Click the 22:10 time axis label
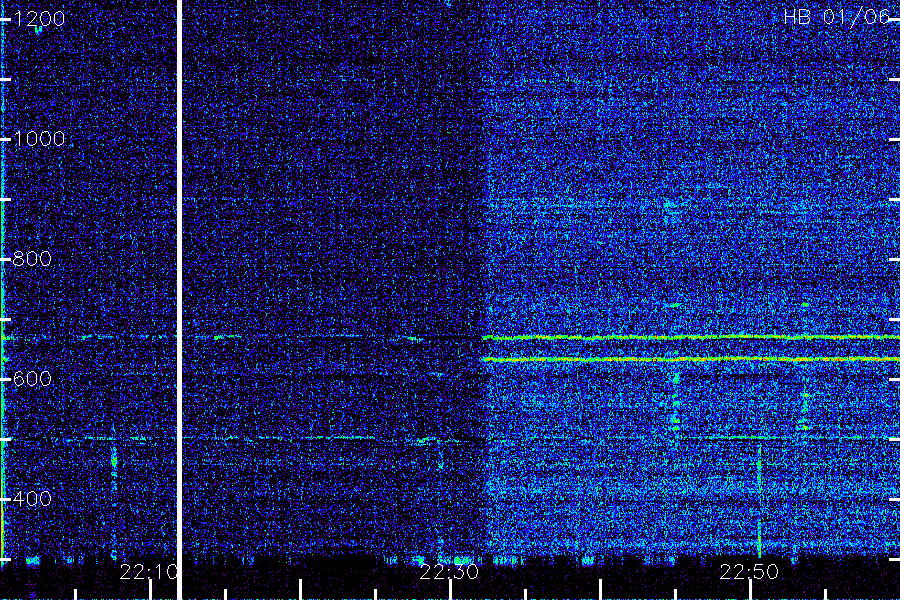 click(149, 572)
